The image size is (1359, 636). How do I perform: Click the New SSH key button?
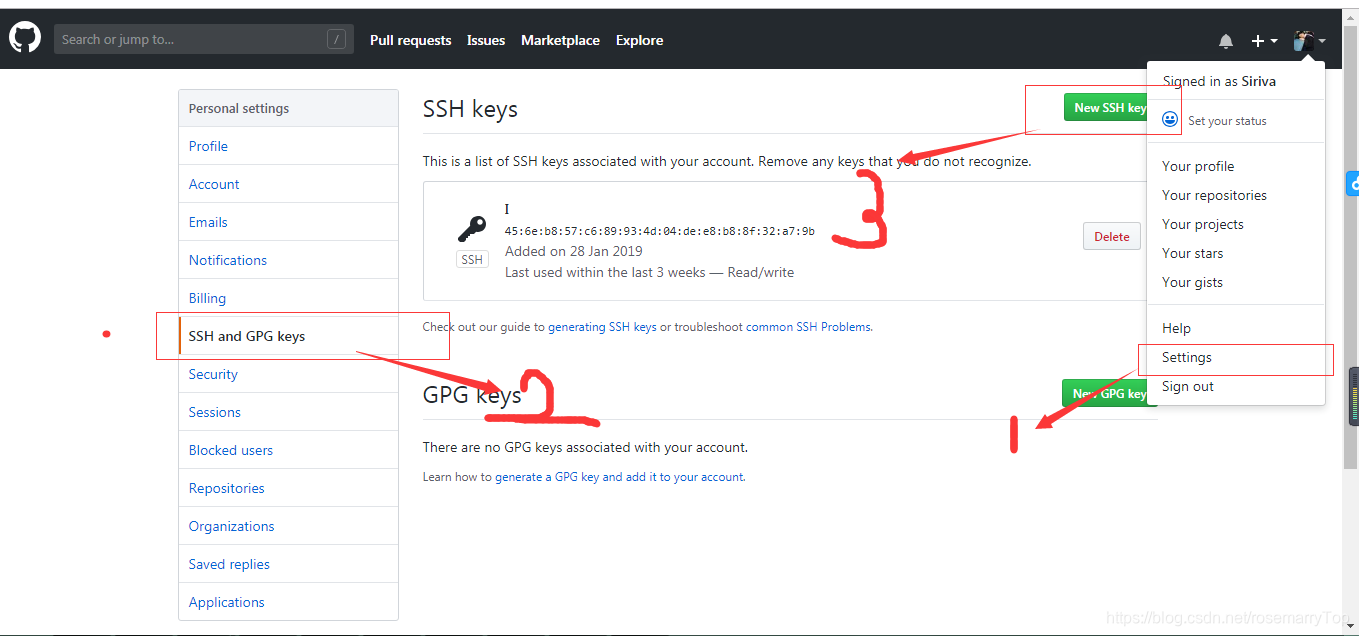tap(1108, 108)
